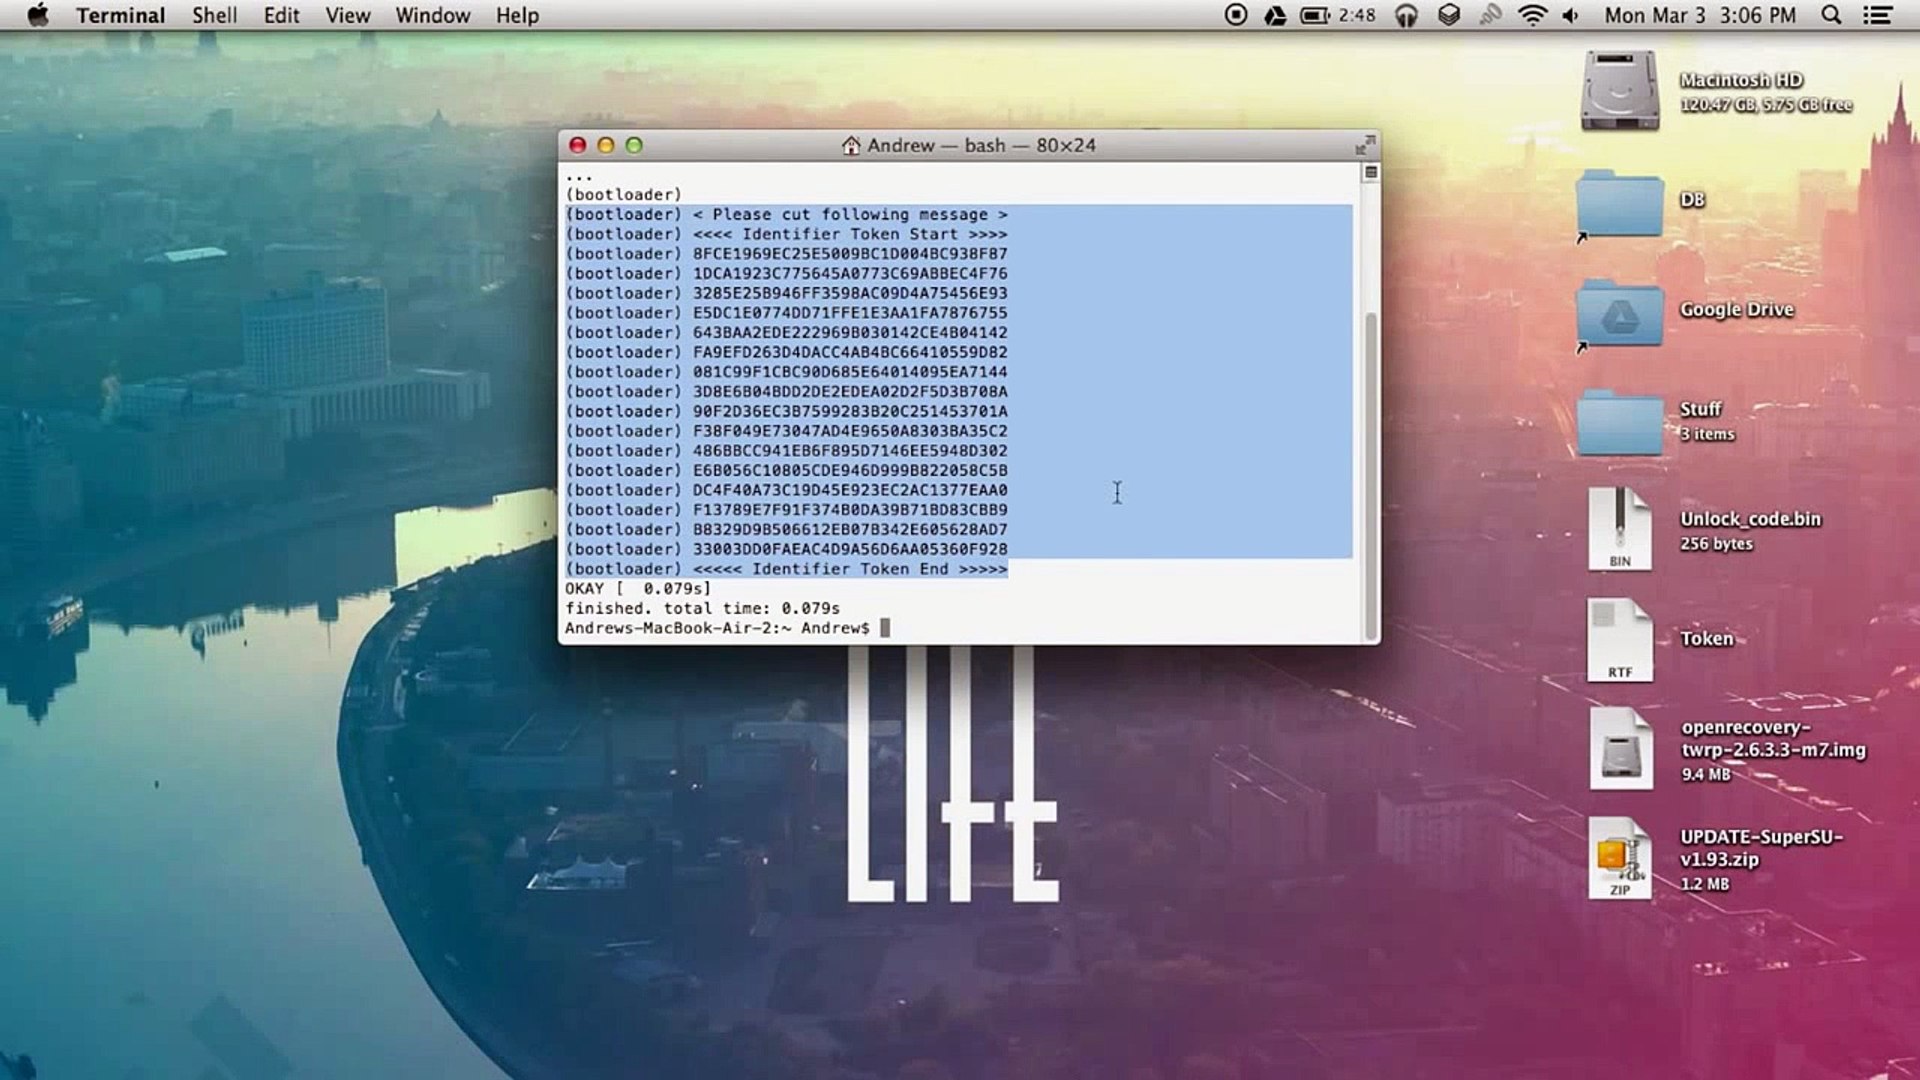Toggle Terminal full screen arrows
This screenshot has width=1920, height=1080.
point(1365,145)
